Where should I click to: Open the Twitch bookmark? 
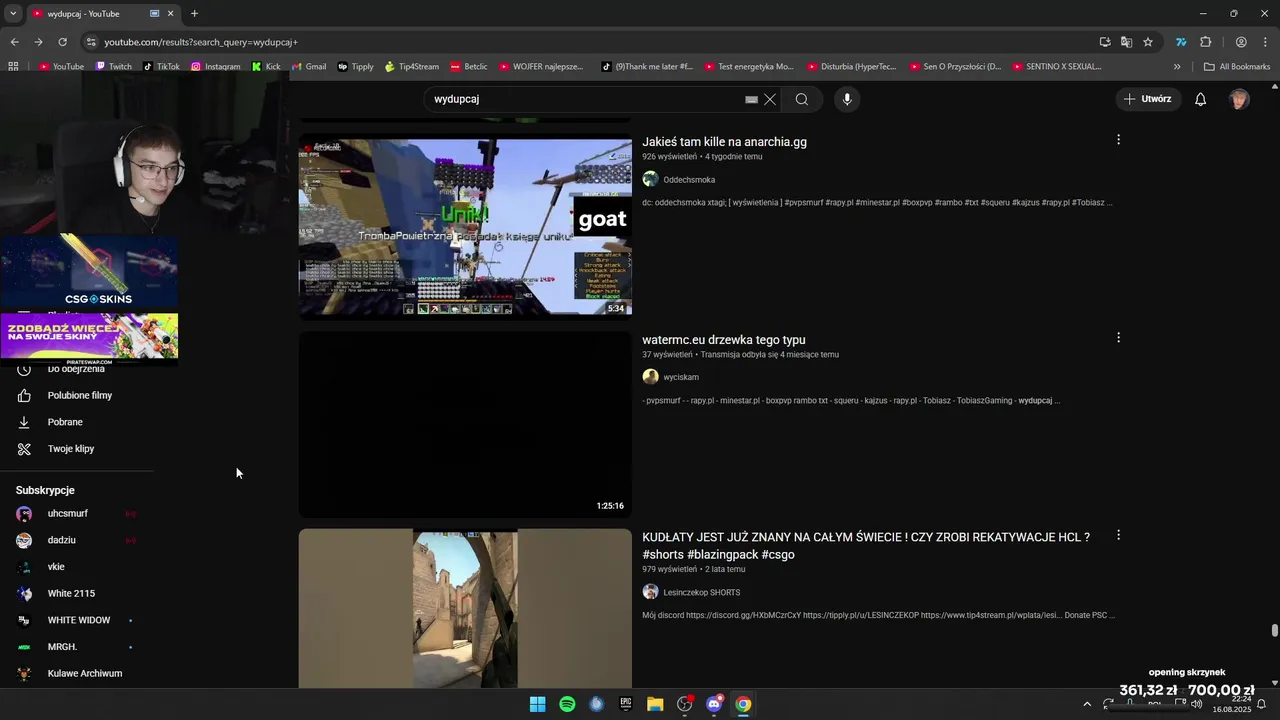coord(113,67)
